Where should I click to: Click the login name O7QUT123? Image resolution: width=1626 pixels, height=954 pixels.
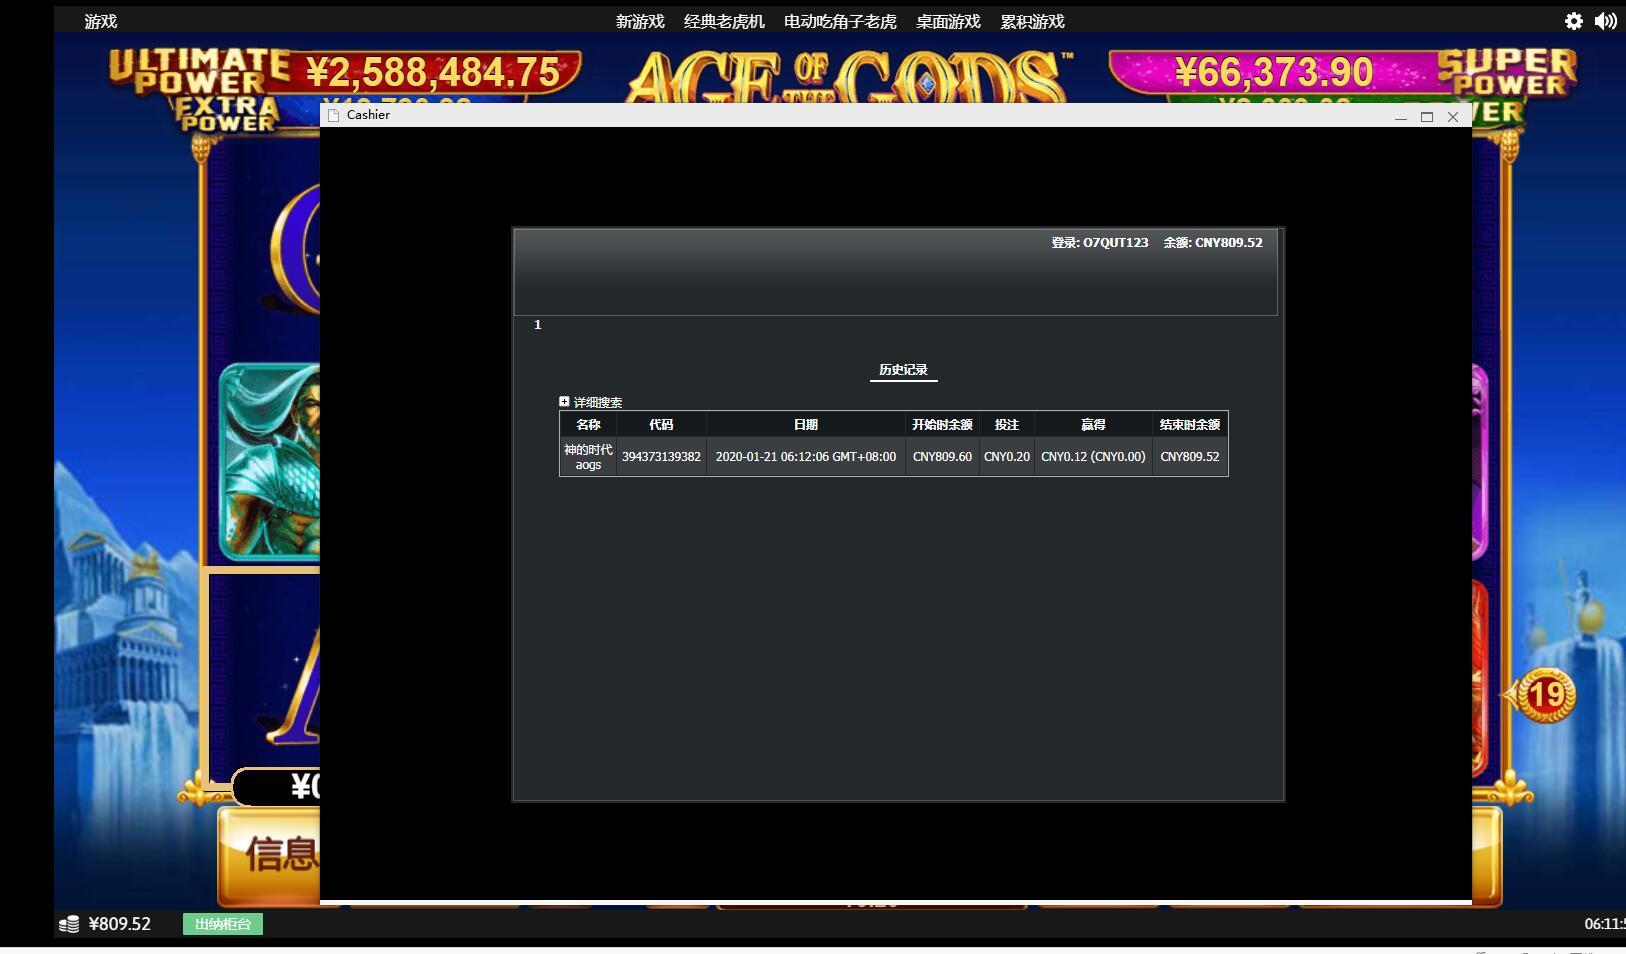tap(1116, 243)
